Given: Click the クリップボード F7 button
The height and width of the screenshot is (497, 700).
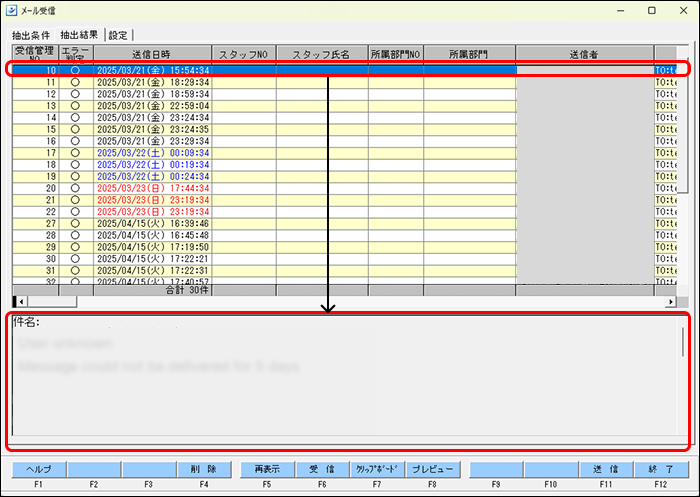Looking at the screenshot, I should click(x=377, y=469).
